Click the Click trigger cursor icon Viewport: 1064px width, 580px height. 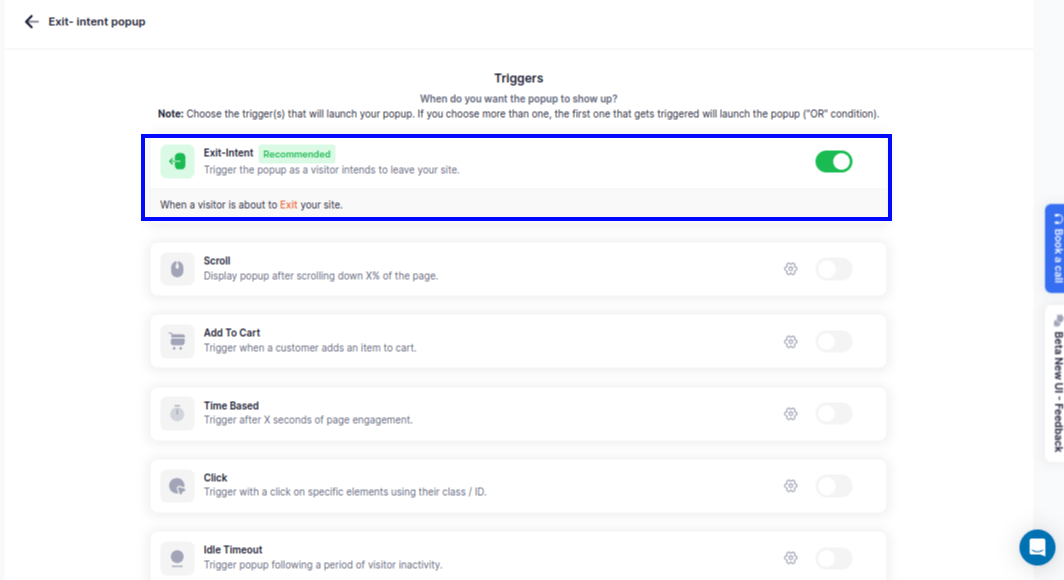tap(178, 485)
